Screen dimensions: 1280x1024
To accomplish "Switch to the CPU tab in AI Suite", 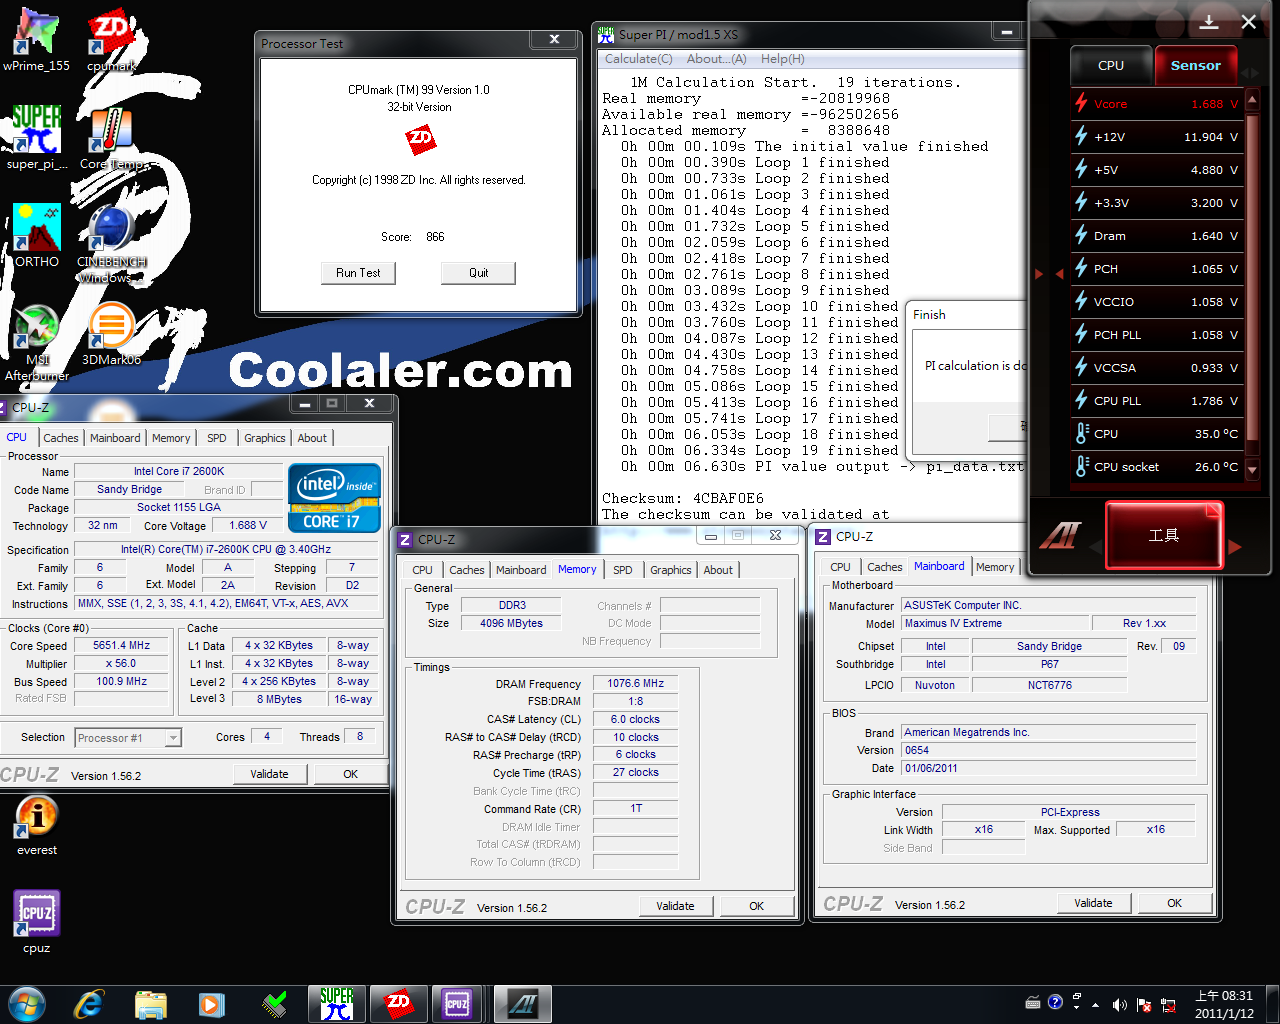I will point(1111,65).
